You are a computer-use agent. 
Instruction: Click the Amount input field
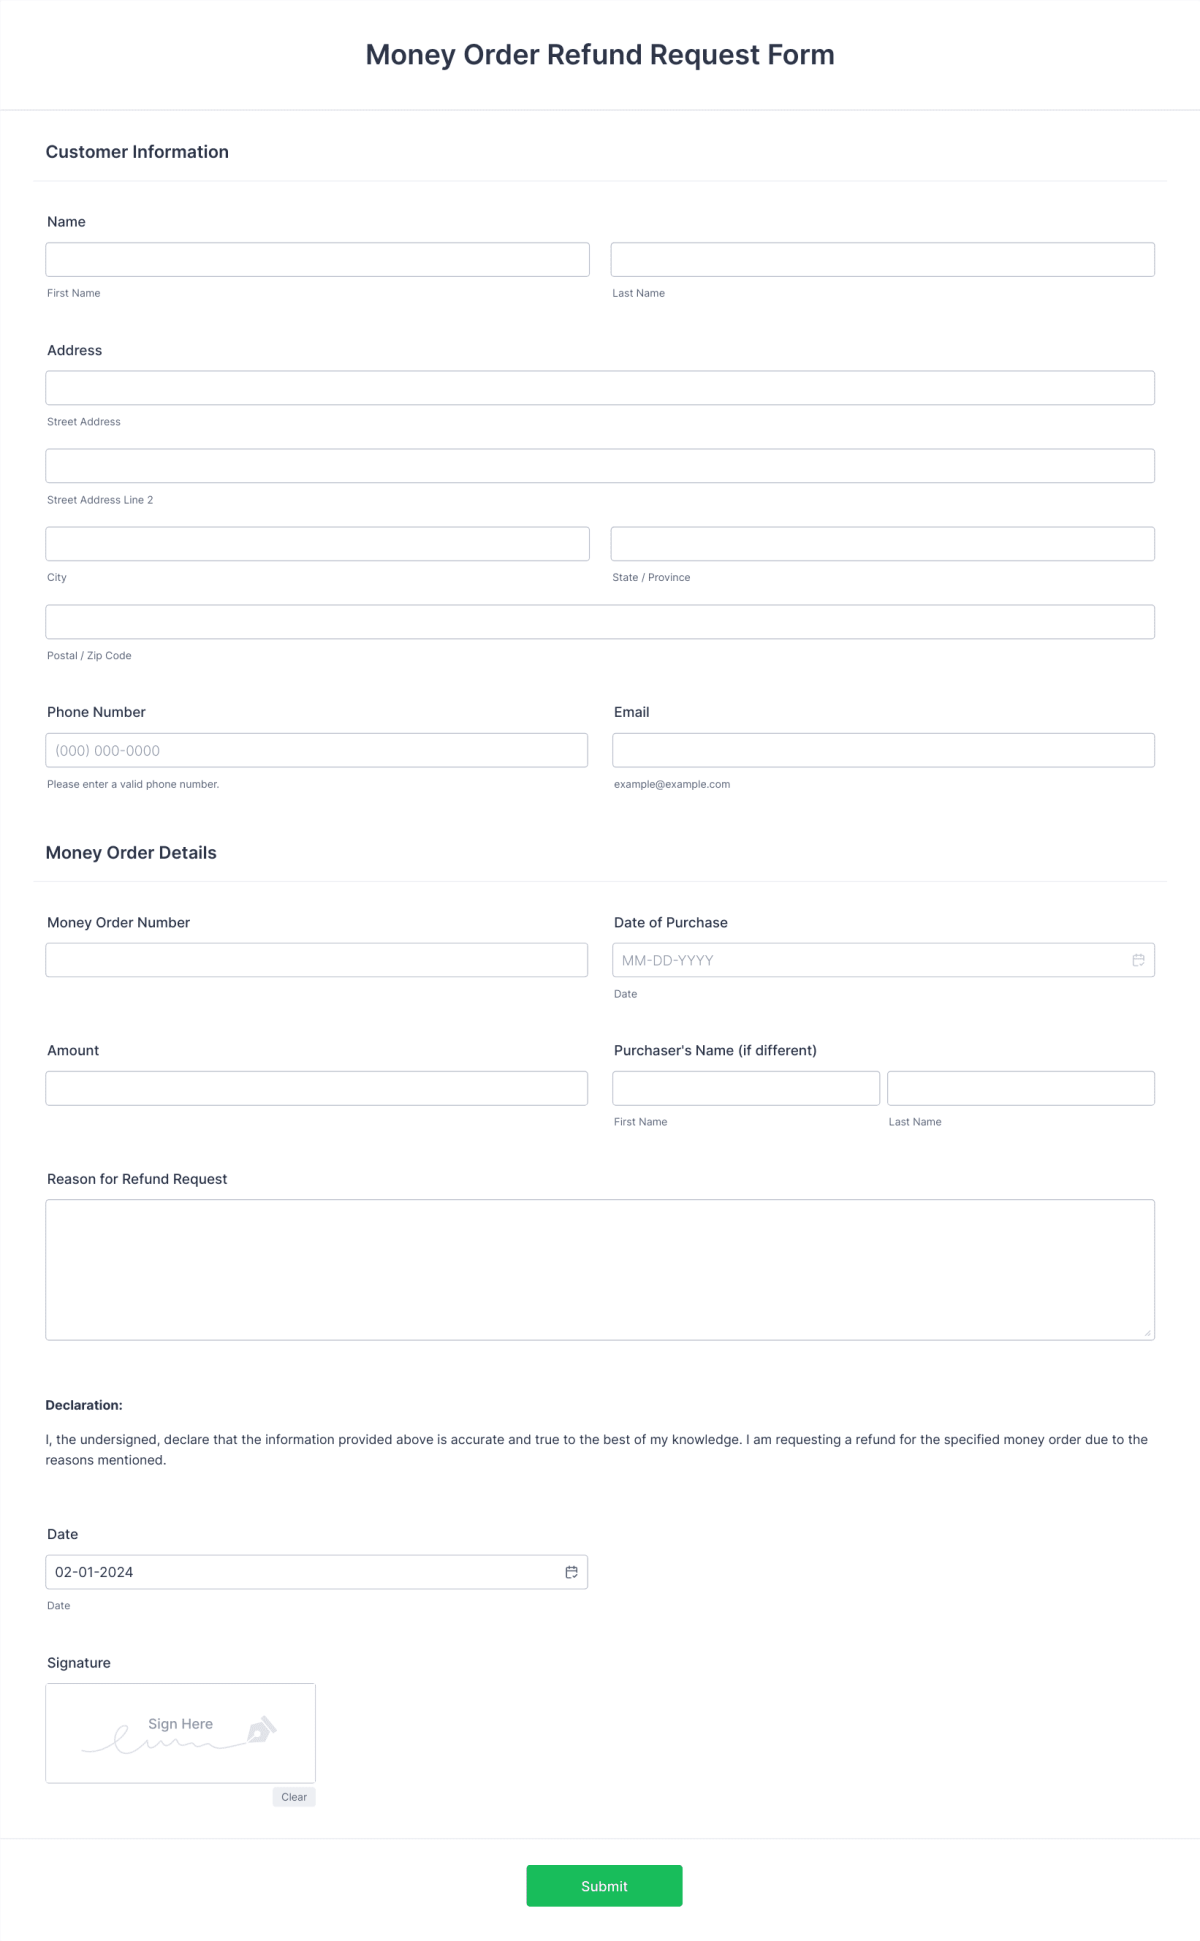(316, 1087)
